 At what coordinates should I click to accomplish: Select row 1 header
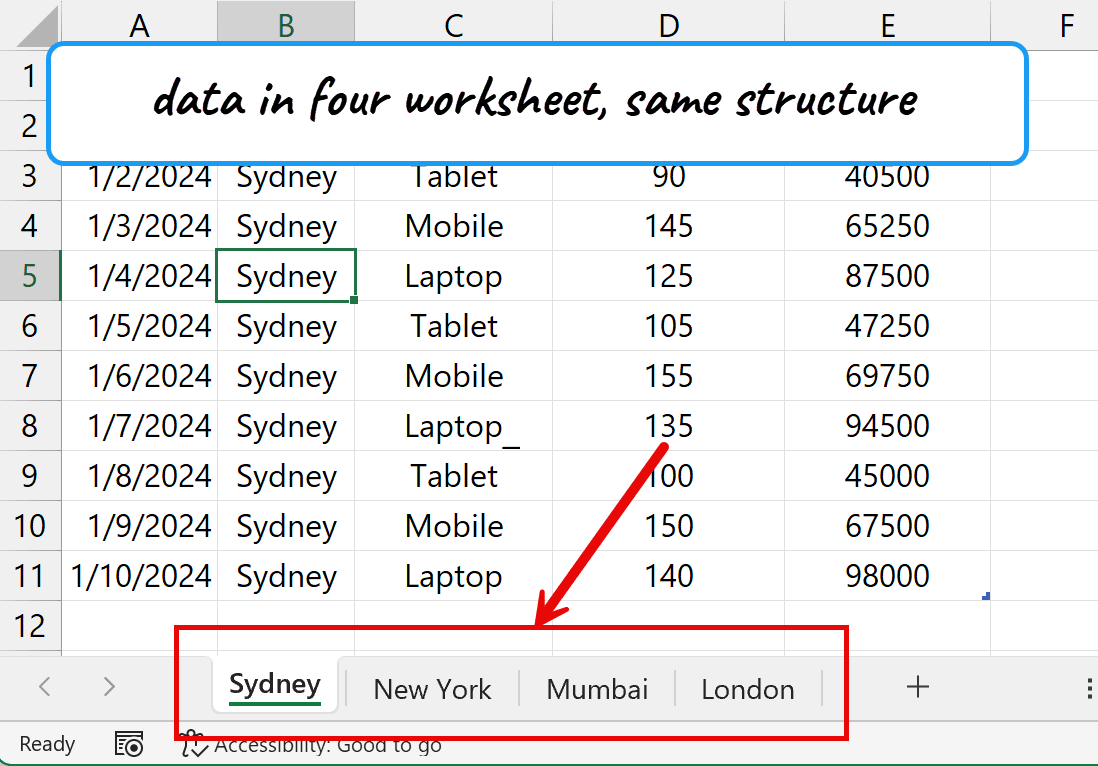[29, 76]
